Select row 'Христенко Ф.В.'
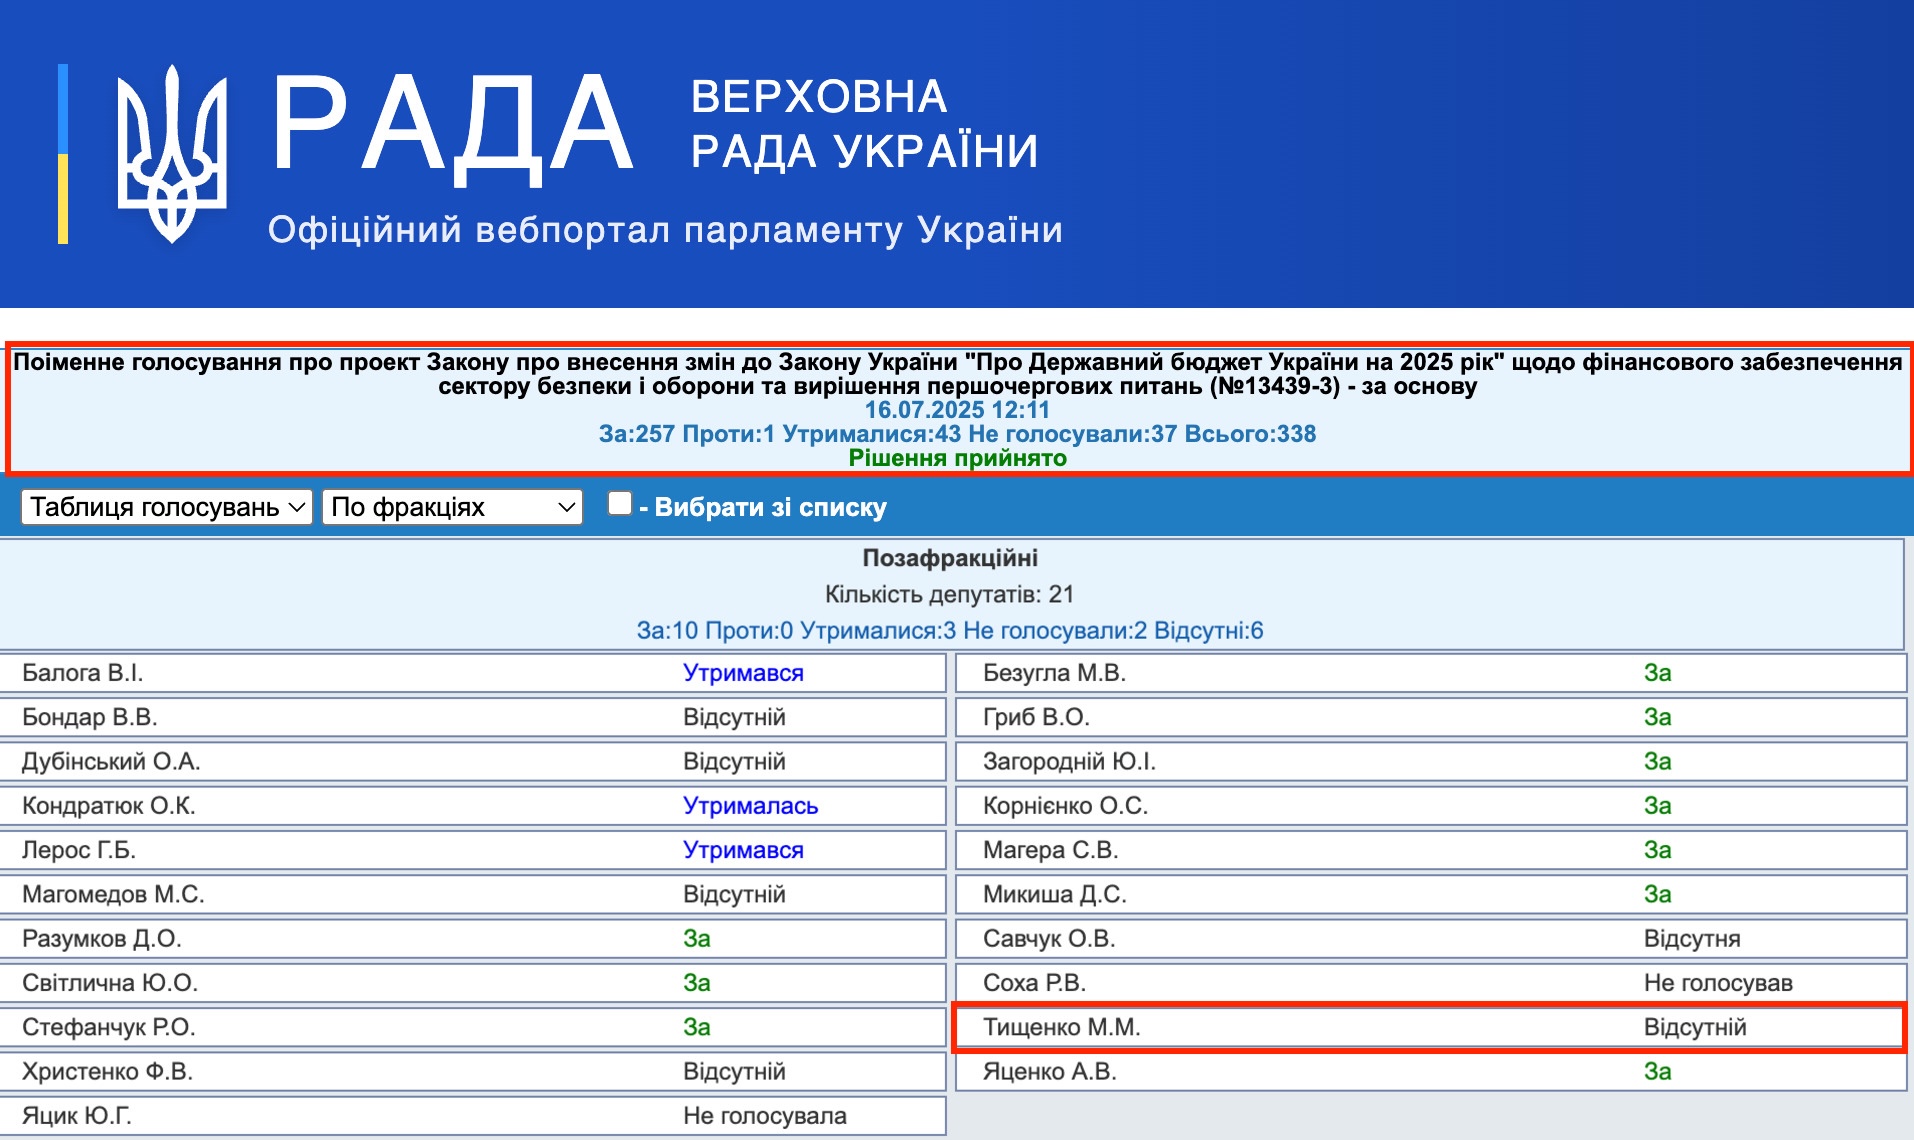Image resolution: width=1914 pixels, height=1140 pixels. pos(472,1071)
